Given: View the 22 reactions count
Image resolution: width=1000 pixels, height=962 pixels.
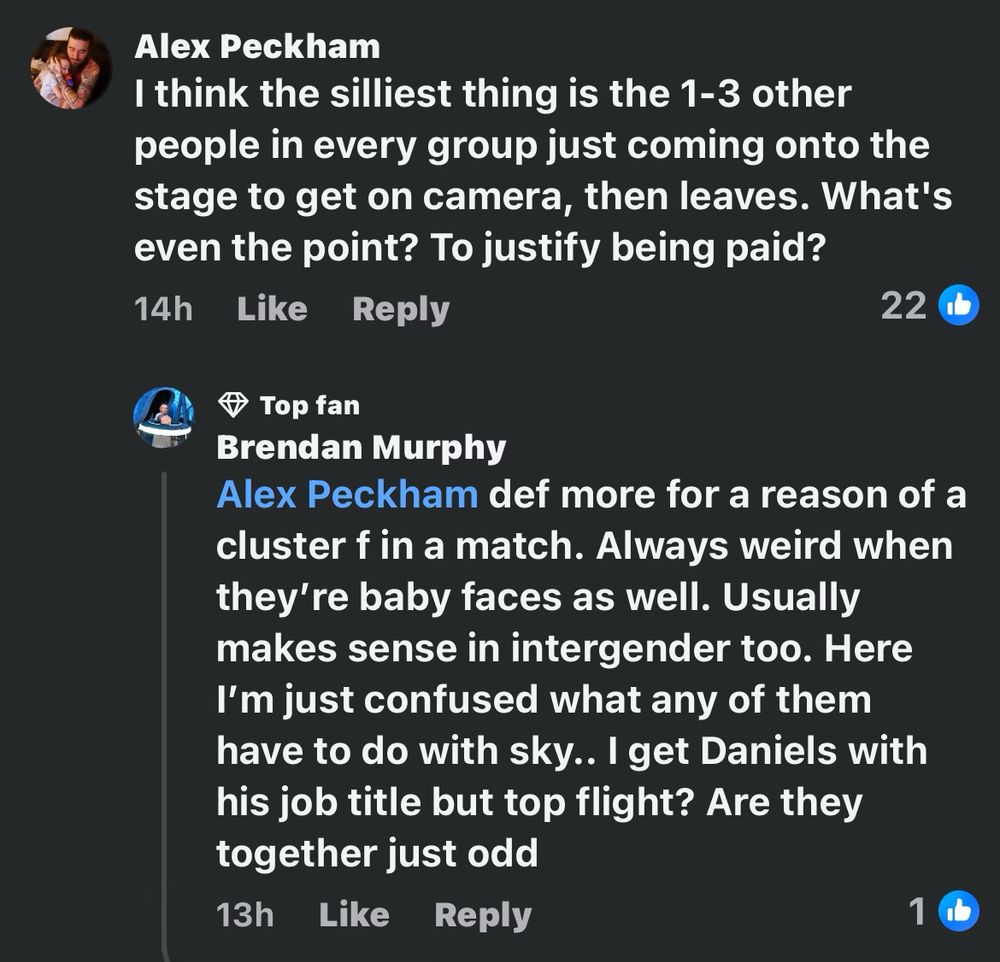Looking at the screenshot, I should click(x=903, y=306).
